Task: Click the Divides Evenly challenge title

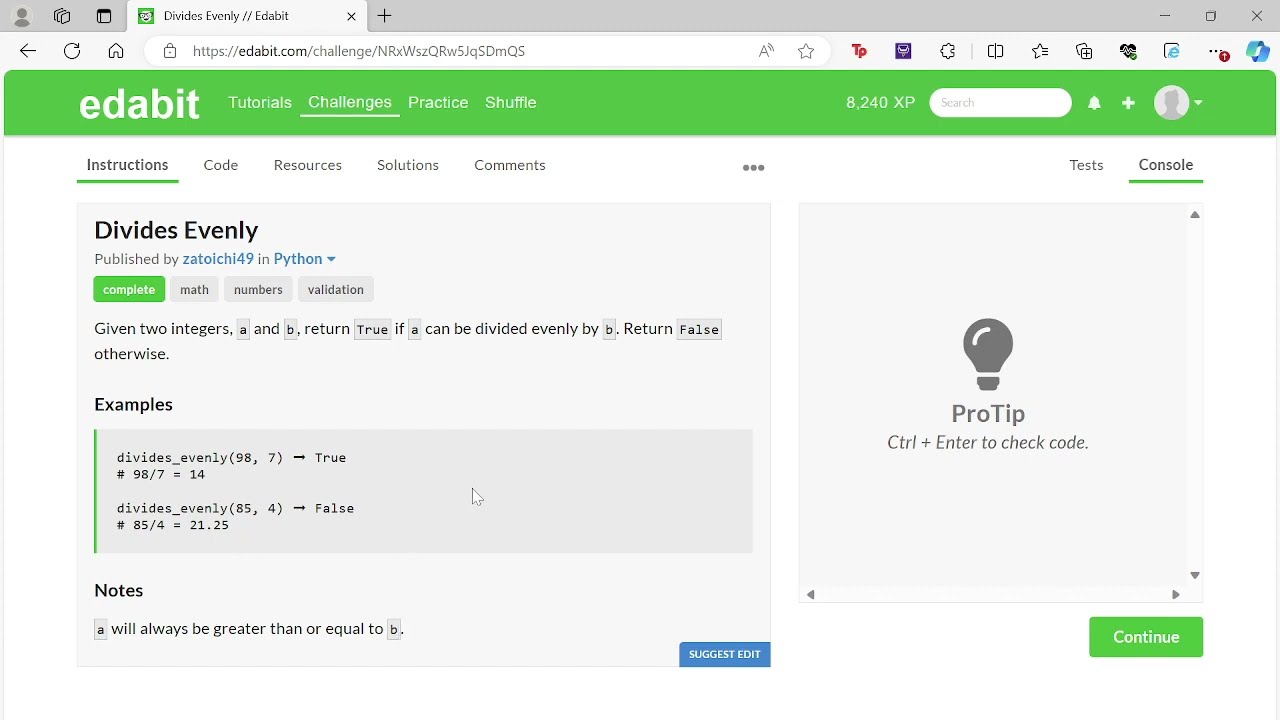Action: [x=176, y=230]
